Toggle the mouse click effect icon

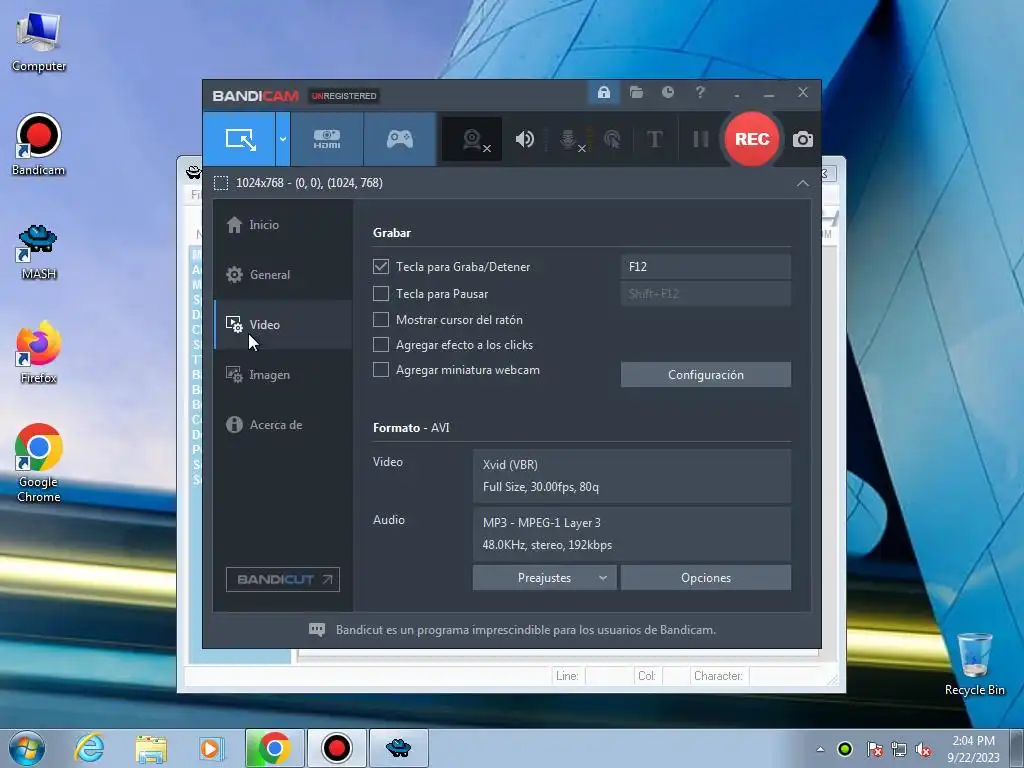click(x=612, y=139)
